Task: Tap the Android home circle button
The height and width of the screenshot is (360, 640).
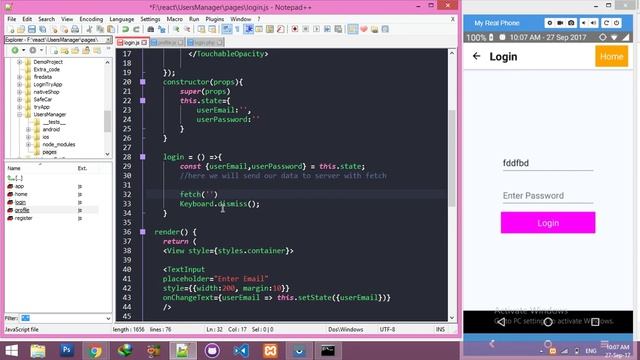Action: coord(548,322)
